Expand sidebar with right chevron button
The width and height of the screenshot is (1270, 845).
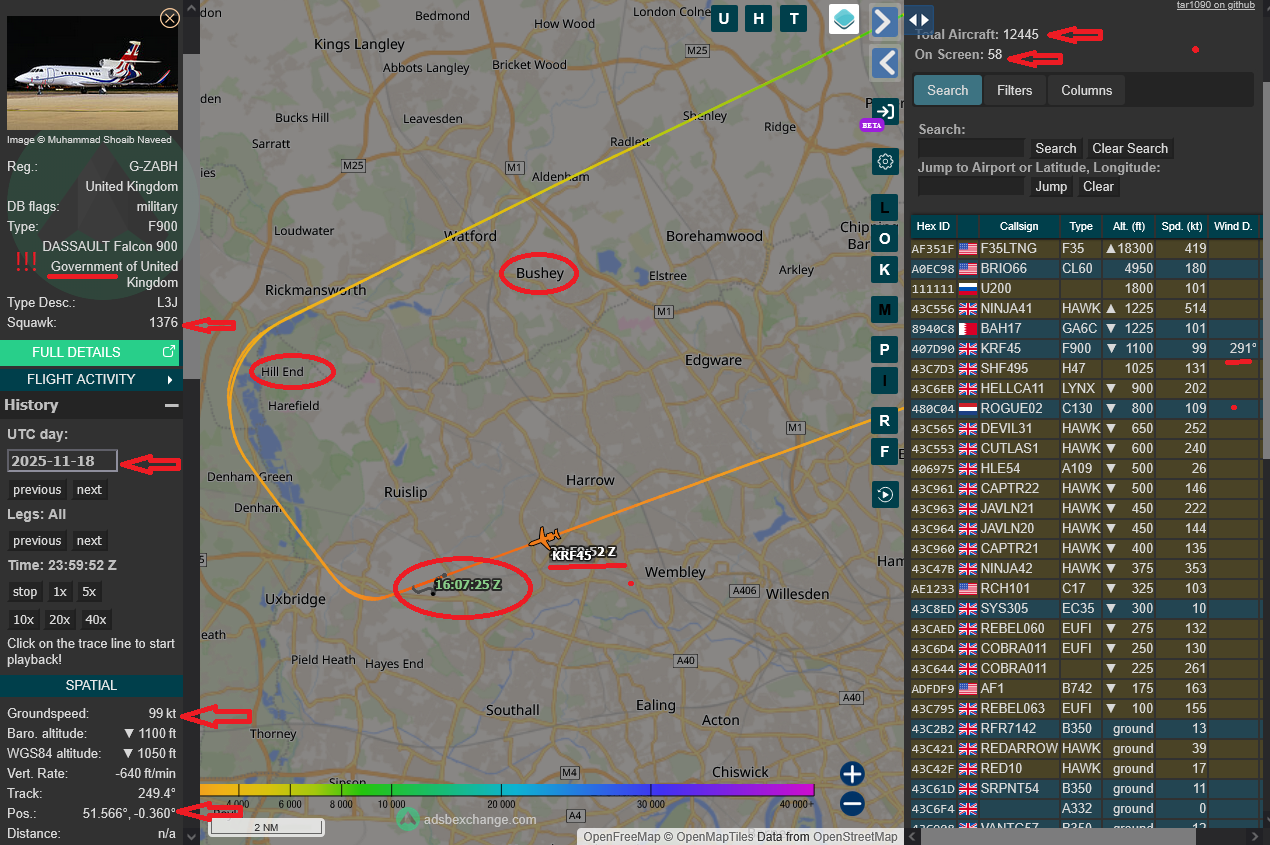(x=883, y=21)
